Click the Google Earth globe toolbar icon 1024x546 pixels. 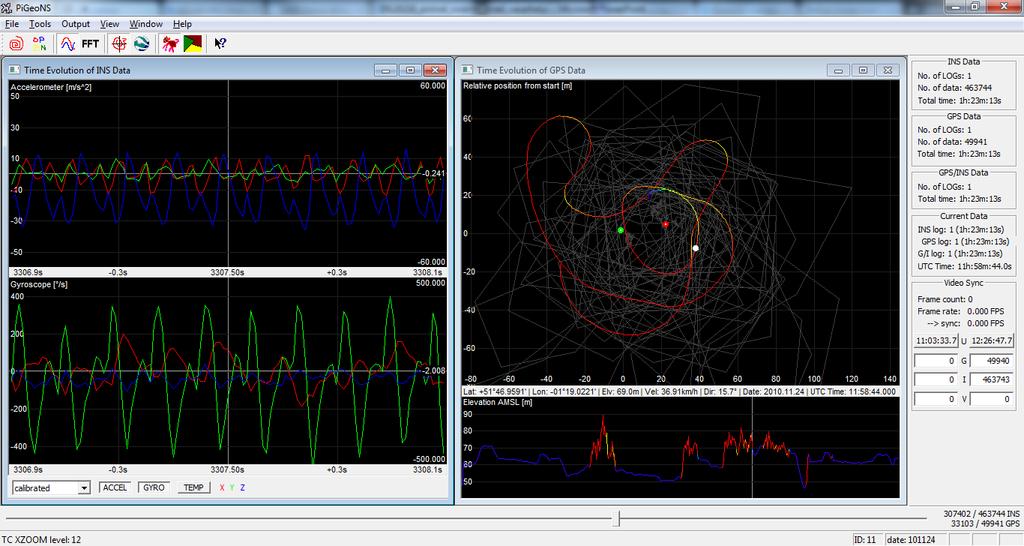click(142, 44)
